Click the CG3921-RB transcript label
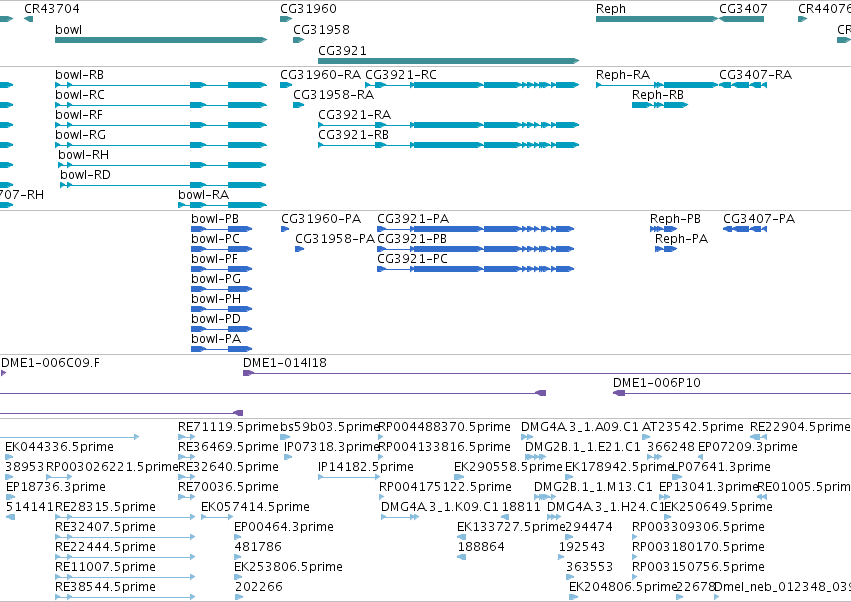 point(353,135)
